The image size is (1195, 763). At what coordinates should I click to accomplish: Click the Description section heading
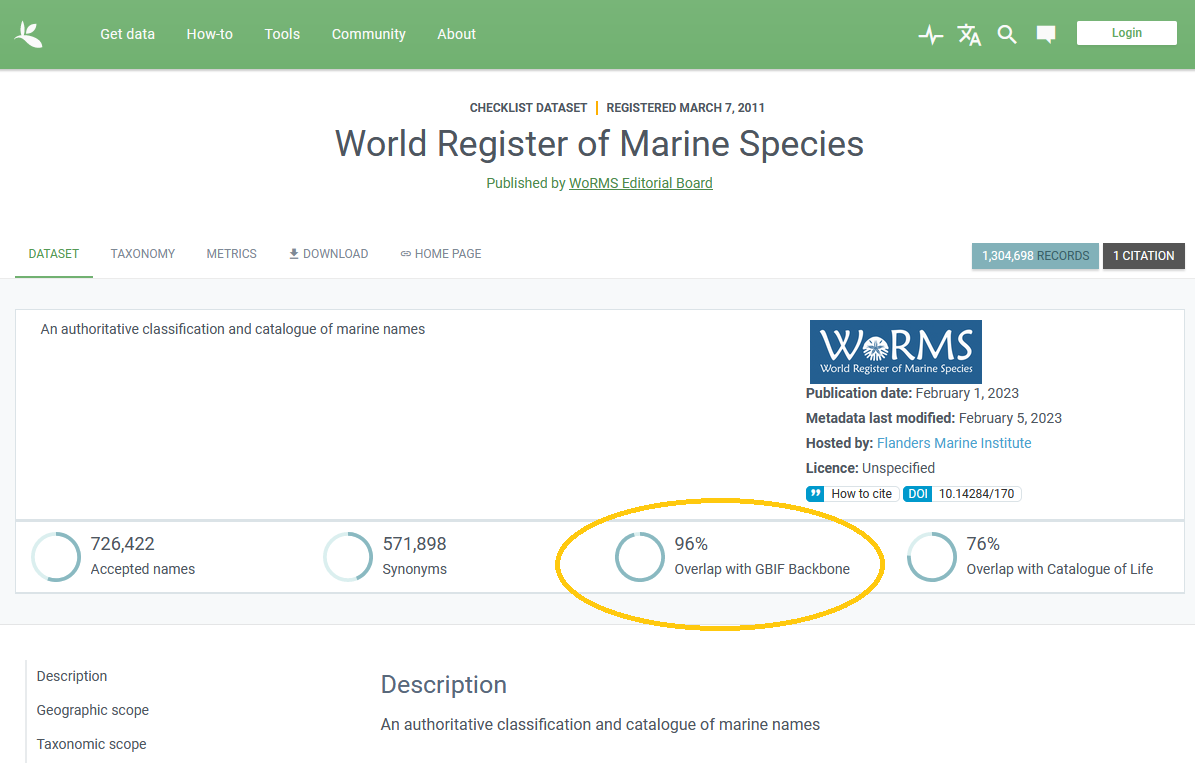click(444, 684)
